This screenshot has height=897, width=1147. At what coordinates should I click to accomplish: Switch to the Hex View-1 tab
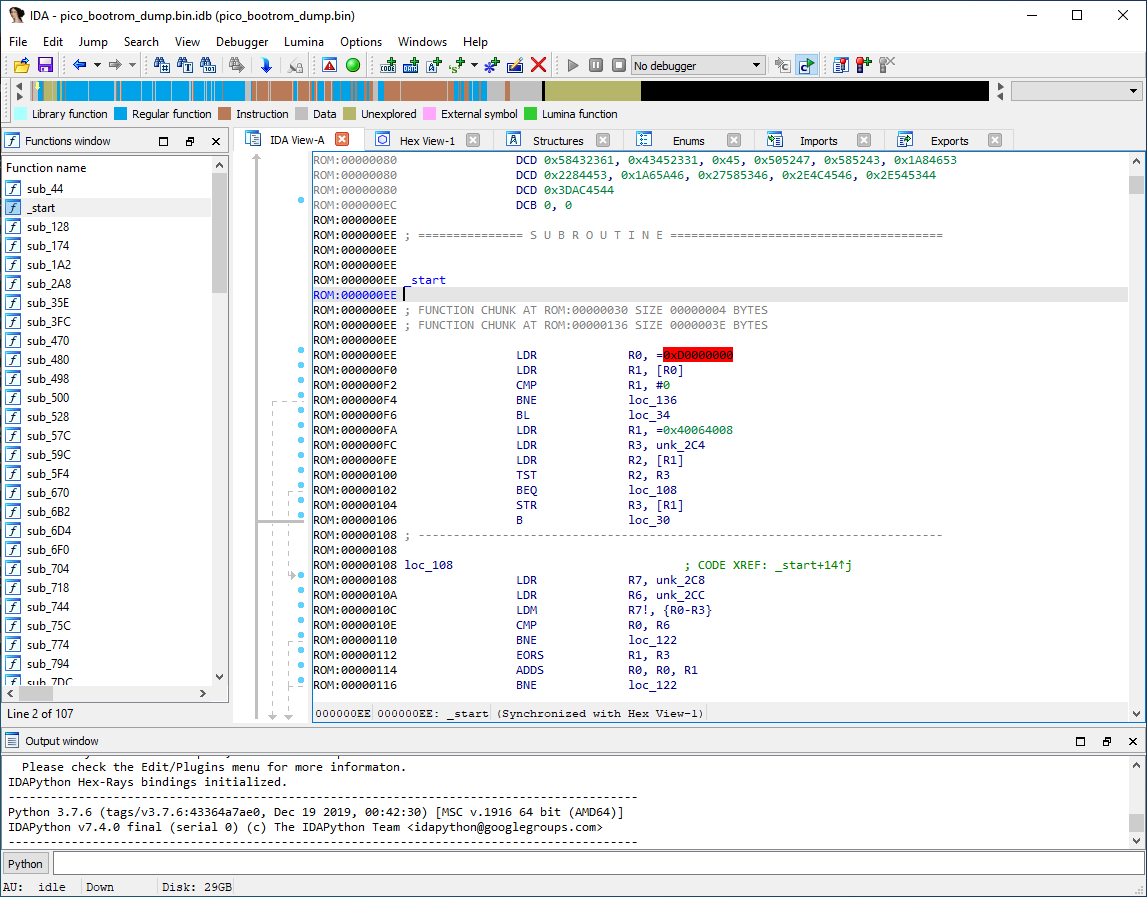[x=427, y=140]
